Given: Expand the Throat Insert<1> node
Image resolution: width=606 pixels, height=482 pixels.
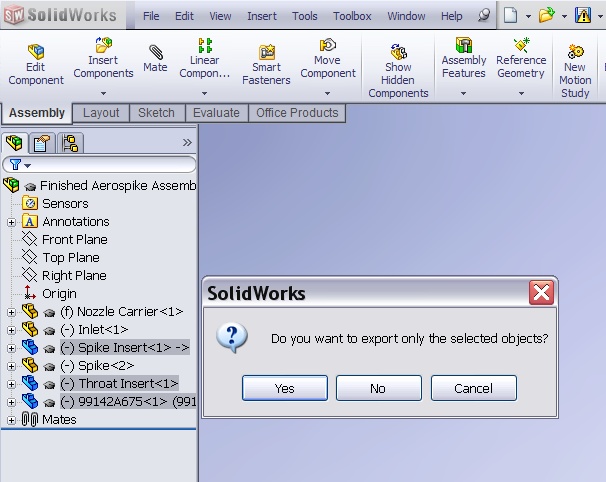Looking at the screenshot, I should click(x=11, y=384).
